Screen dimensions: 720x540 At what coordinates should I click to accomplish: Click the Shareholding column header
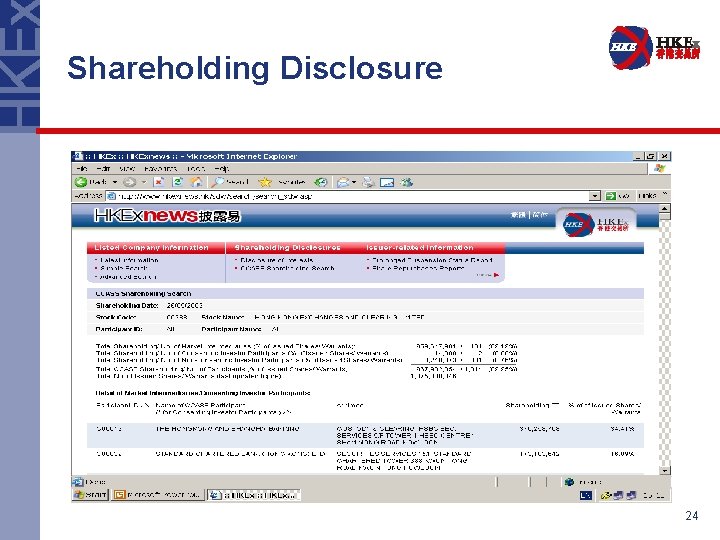click(x=532, y=405)
